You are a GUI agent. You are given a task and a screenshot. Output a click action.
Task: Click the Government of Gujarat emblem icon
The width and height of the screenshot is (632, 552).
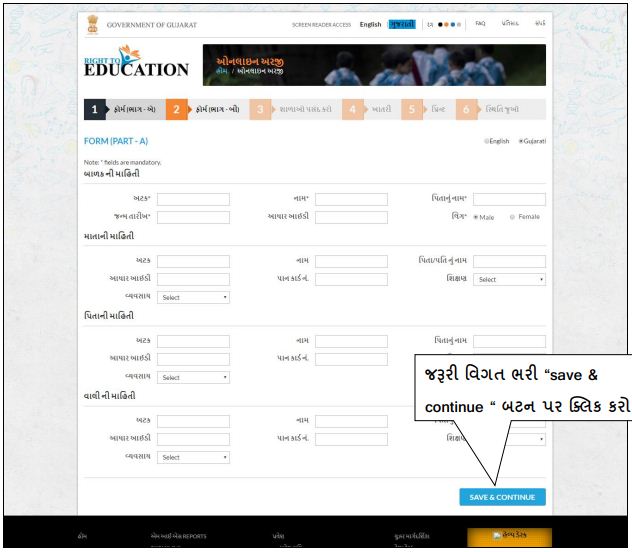pos(93,25)
